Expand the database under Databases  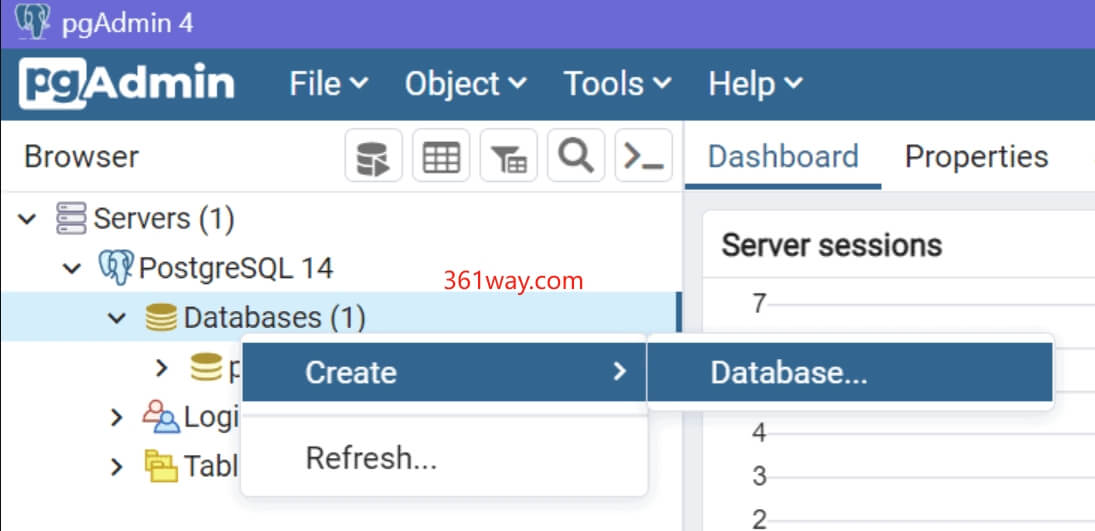162,368
